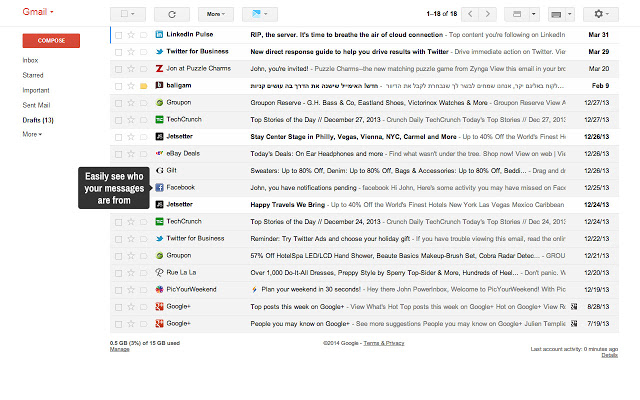Open the Sent Mail folder

coord(36,105)
